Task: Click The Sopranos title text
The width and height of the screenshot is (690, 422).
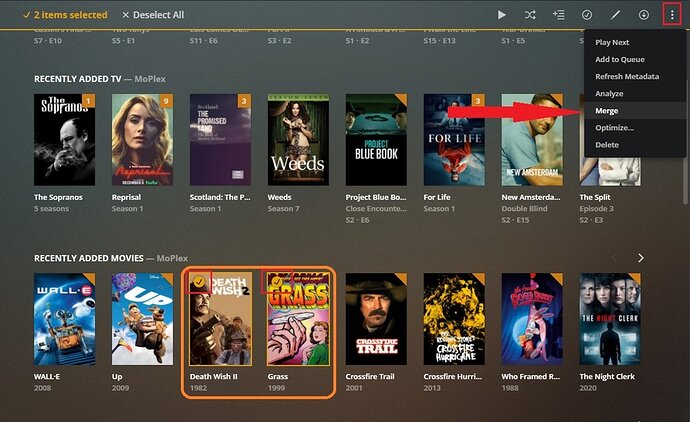Action: (58, 197)
